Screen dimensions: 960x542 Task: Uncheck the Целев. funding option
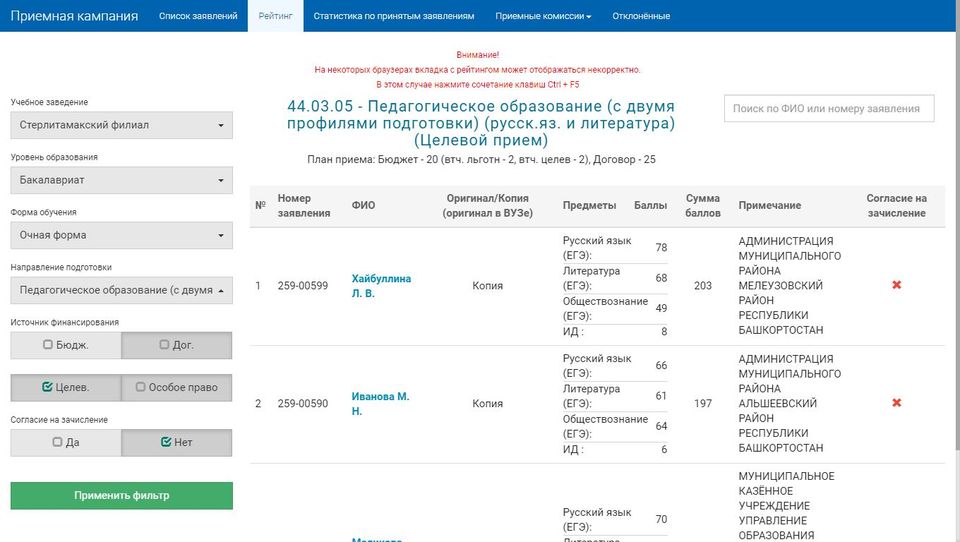click(66, 387)
